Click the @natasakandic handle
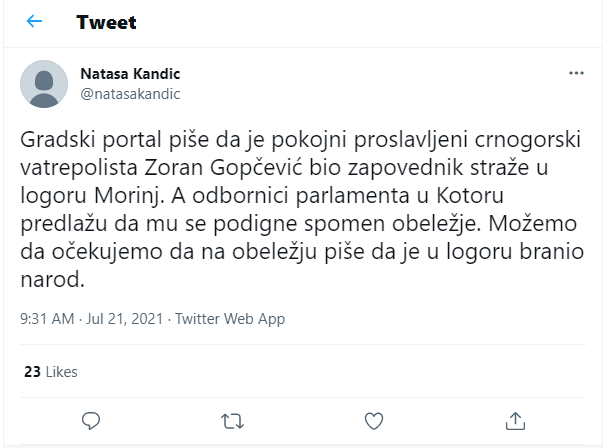The height and width of the screenshot is (448, 606). [130, 94]
